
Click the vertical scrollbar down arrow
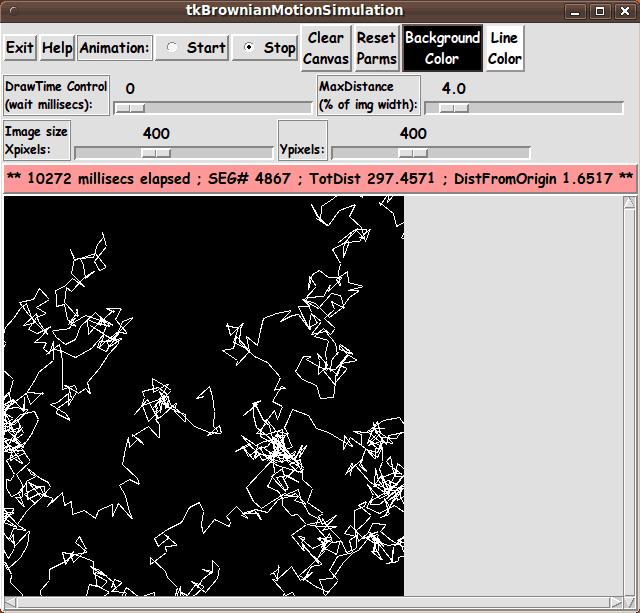pos(629,590)
